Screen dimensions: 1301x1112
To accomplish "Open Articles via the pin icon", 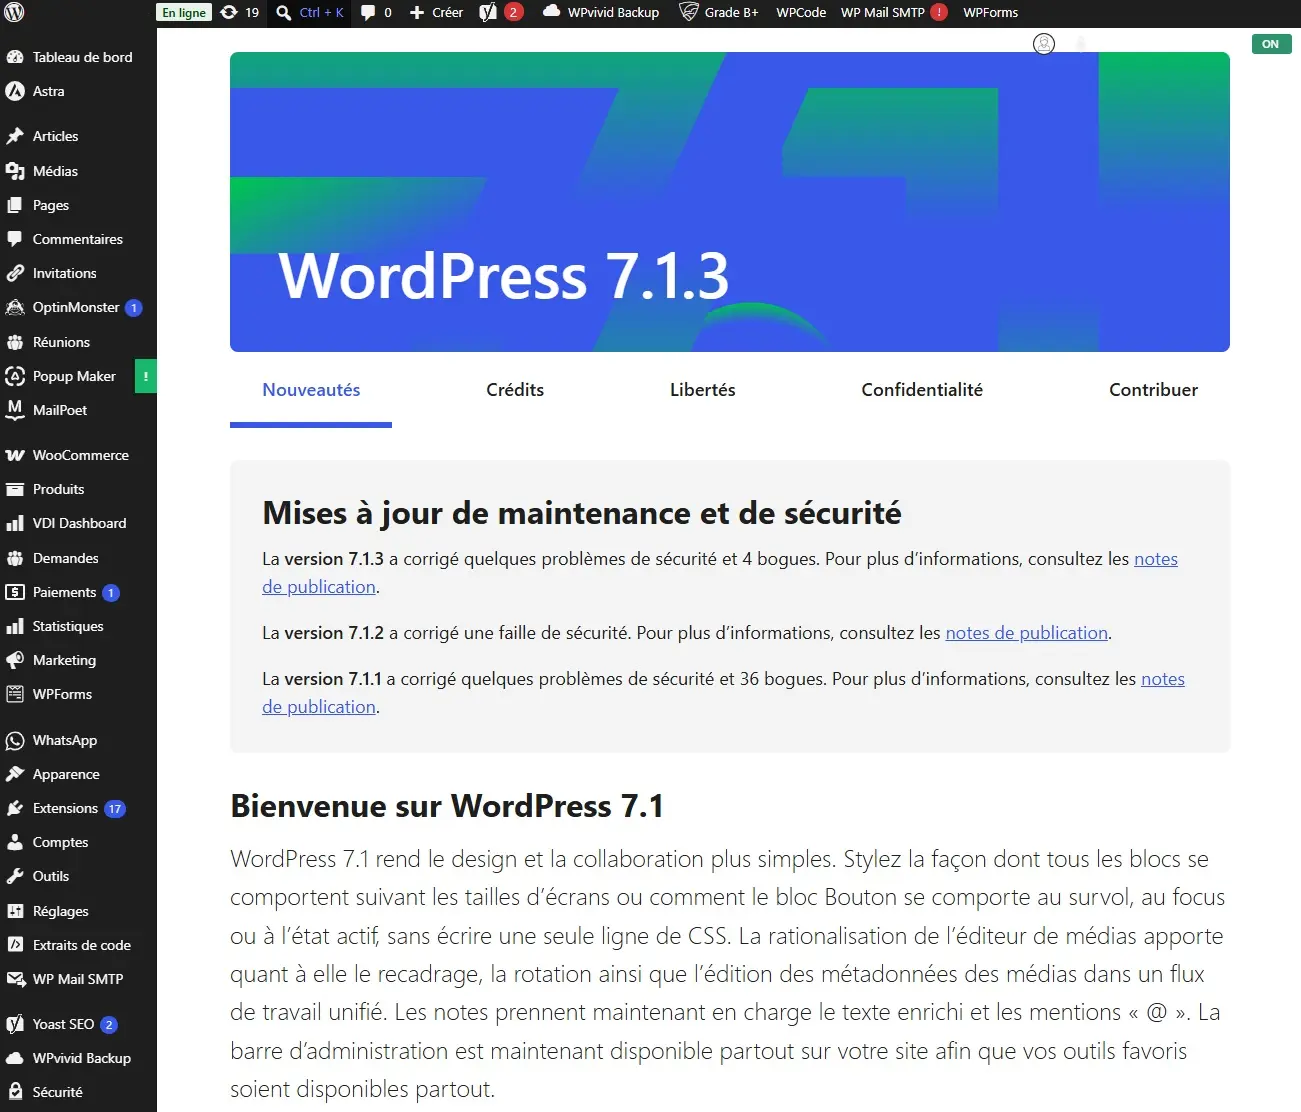I will point(78,136).
